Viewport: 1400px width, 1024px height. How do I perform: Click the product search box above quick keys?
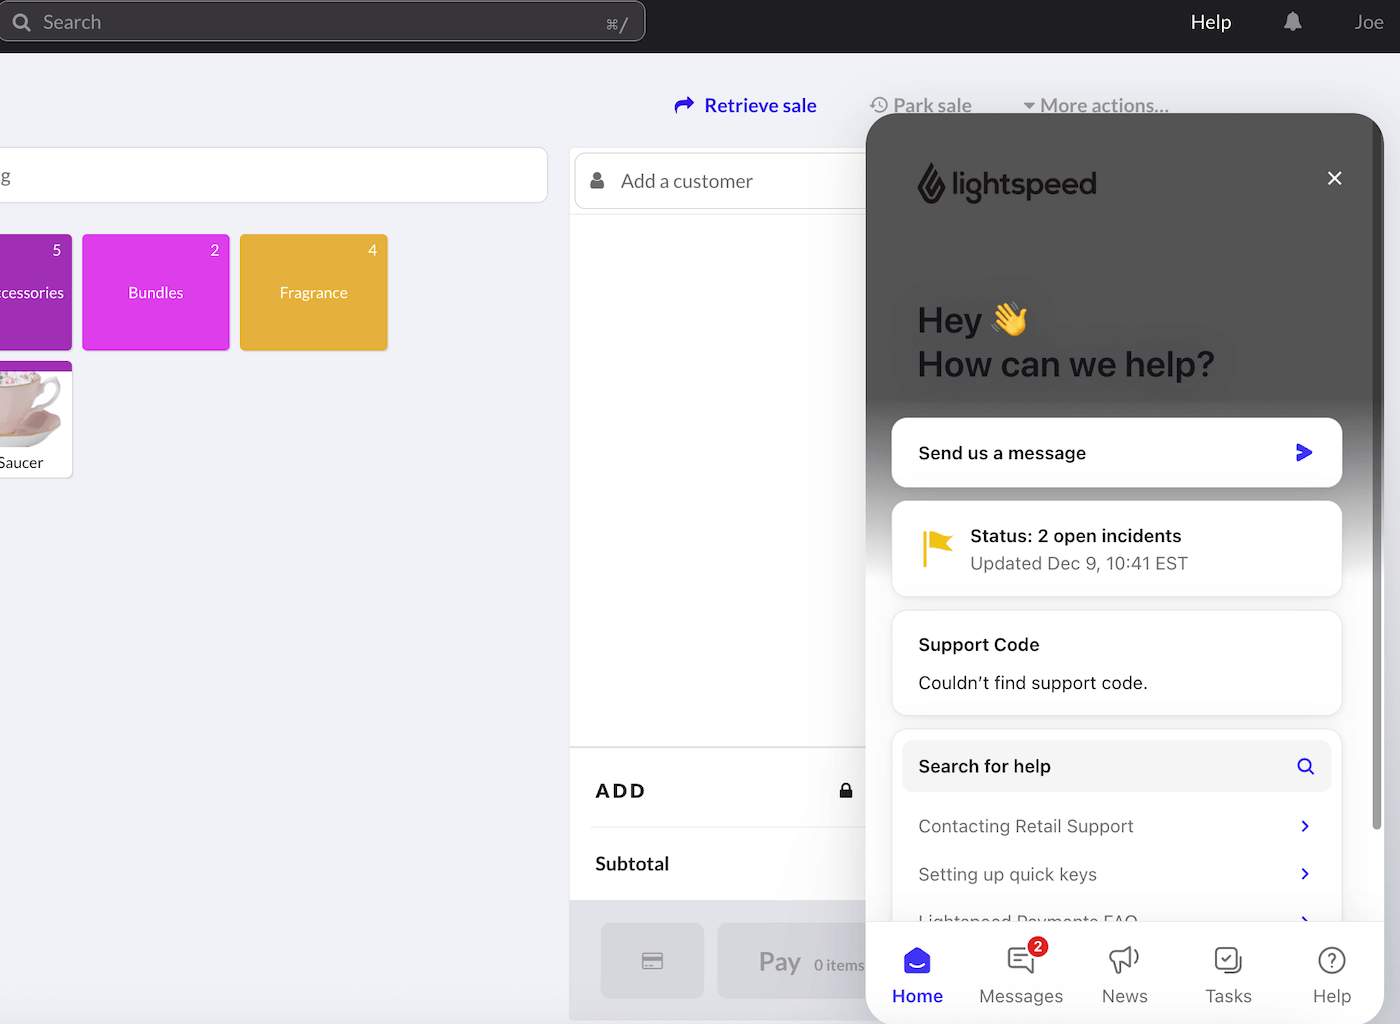coord(273,175)
